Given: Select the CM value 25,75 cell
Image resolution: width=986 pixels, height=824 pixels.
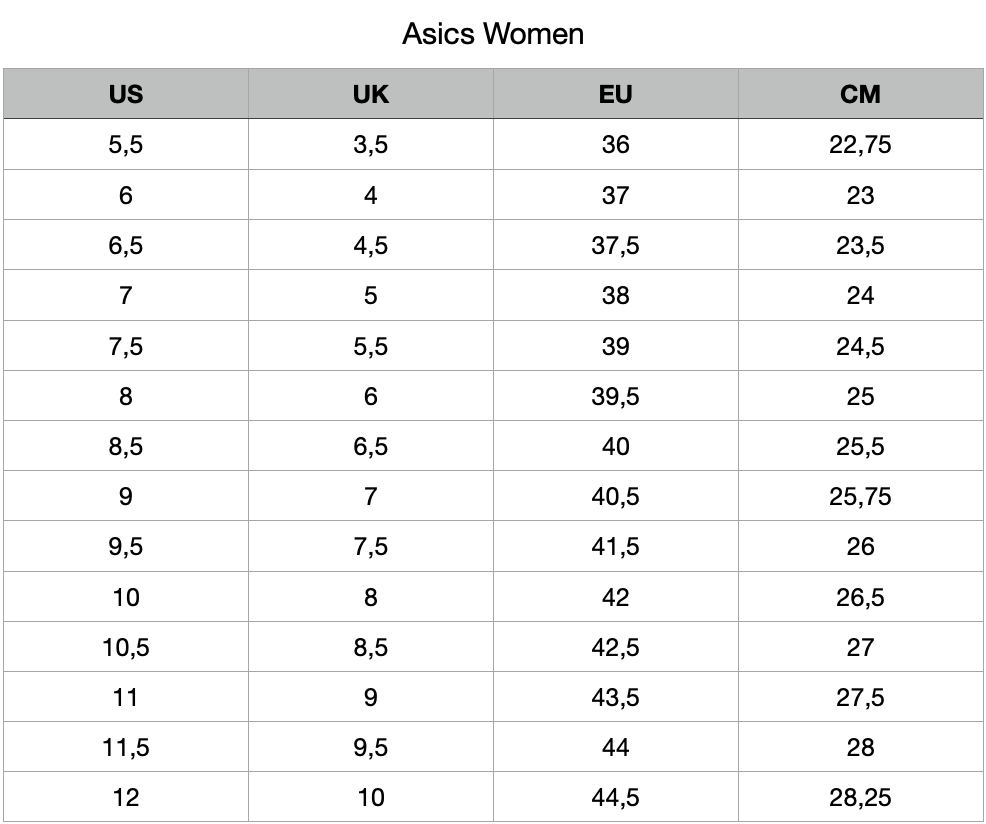Looking at the screenshot, I should pyautogui.click(x=860, y=496).
